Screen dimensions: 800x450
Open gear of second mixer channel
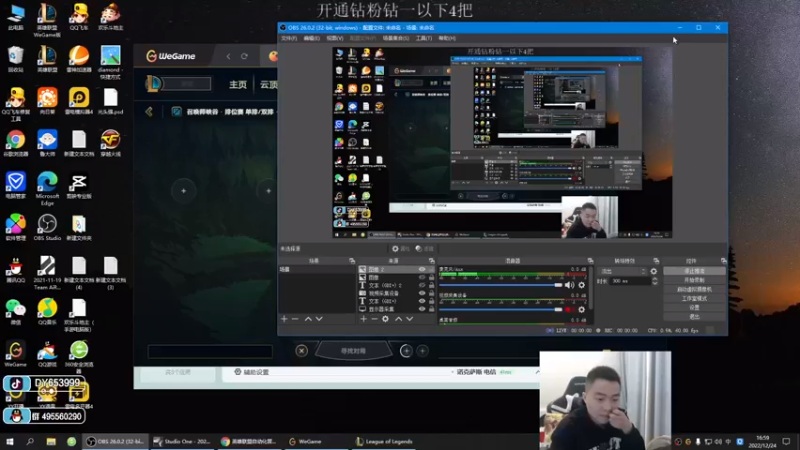click(582, 310)
